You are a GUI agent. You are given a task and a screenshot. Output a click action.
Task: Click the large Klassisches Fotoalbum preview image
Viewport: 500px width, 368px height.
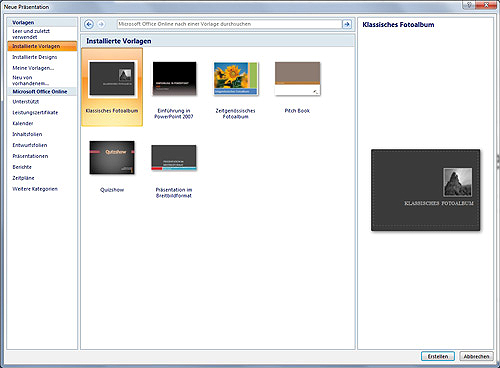[426, 190]
